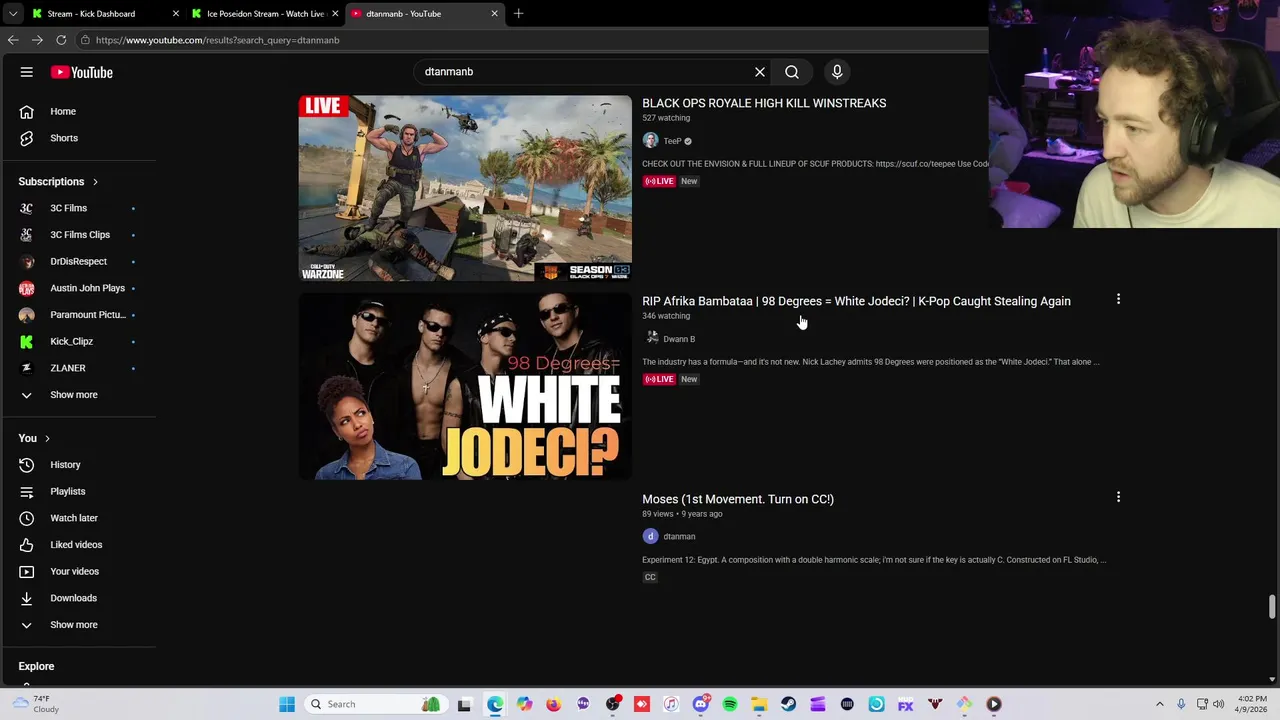The width and height of the screenshot is (1280, 720).
Task: Close the Ice Poseidon Stream tab
Action: 335,14
